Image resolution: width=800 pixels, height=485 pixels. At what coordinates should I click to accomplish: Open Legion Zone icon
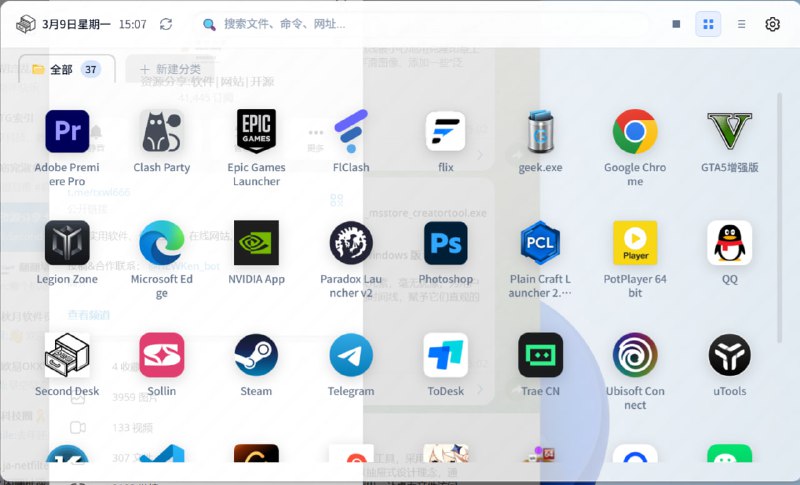point(67,243)
